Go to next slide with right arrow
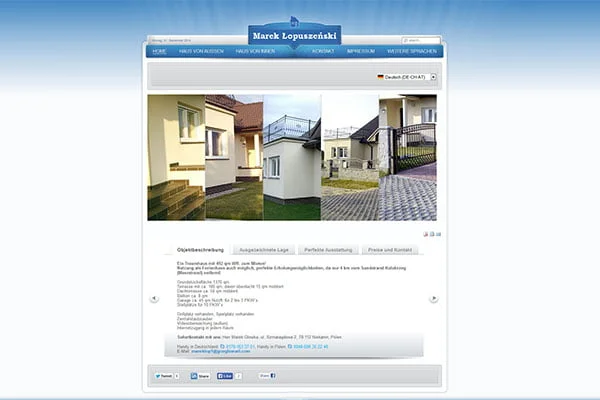This screenshot has height=400, width=600. (434, 299)
